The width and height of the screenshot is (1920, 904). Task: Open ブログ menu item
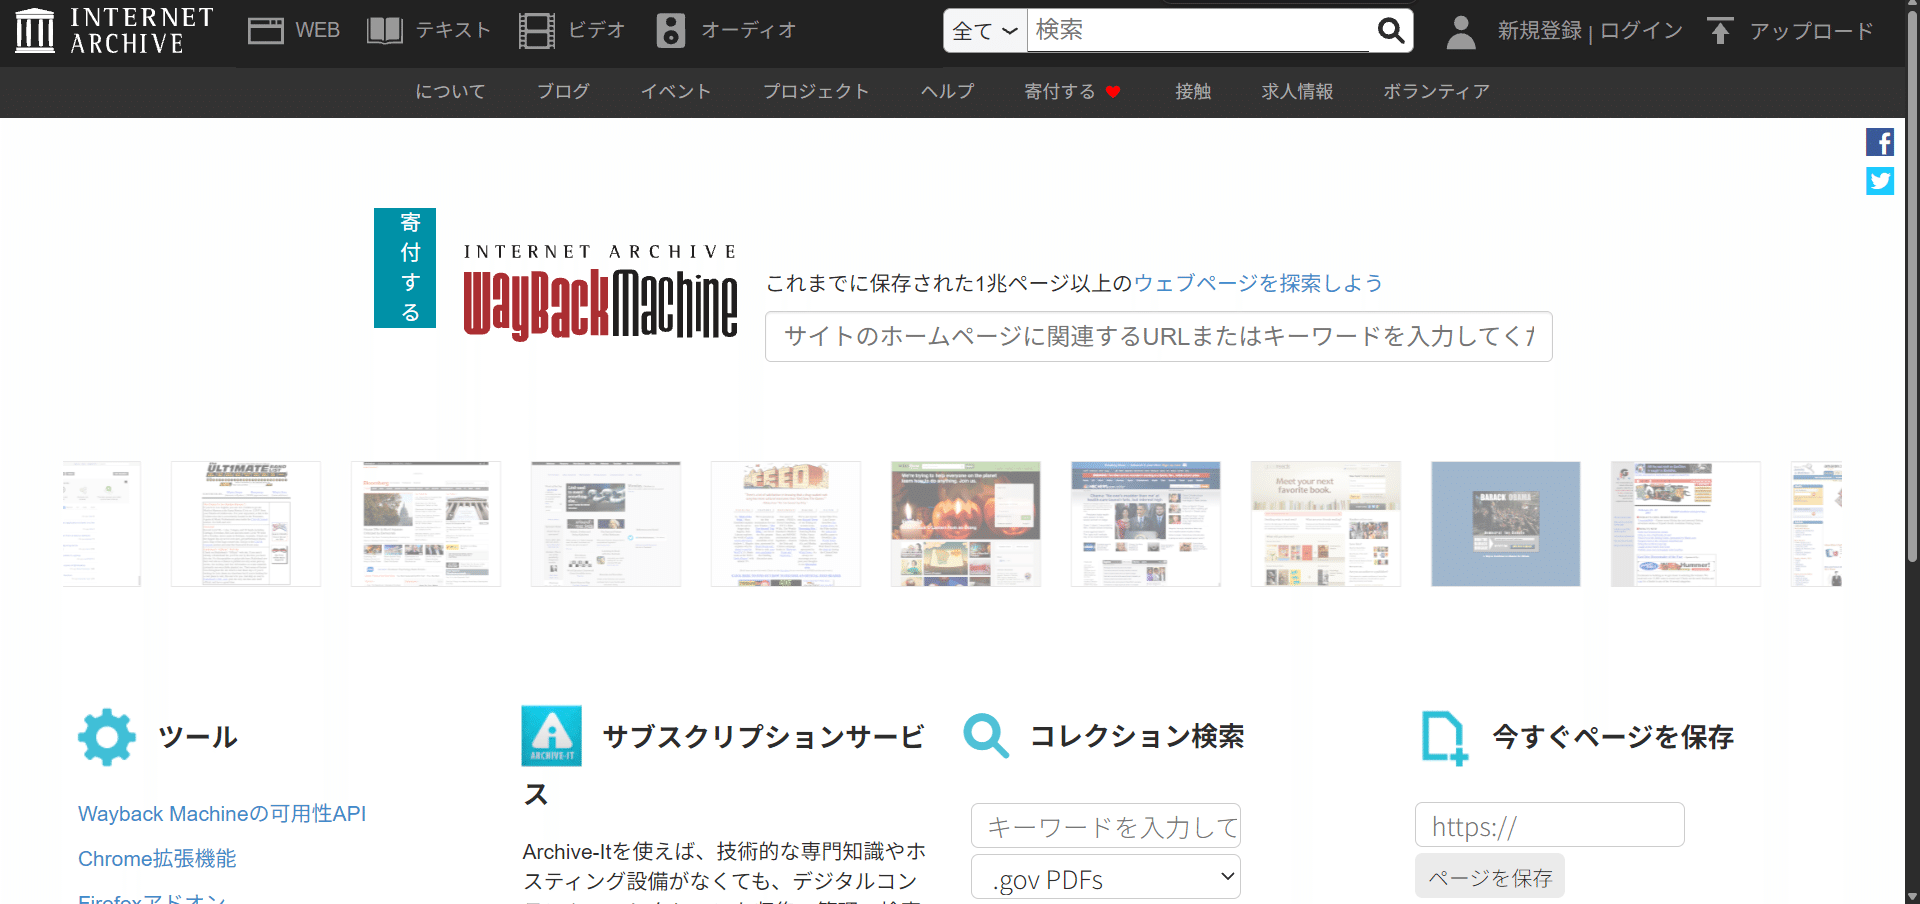[563, 92]
